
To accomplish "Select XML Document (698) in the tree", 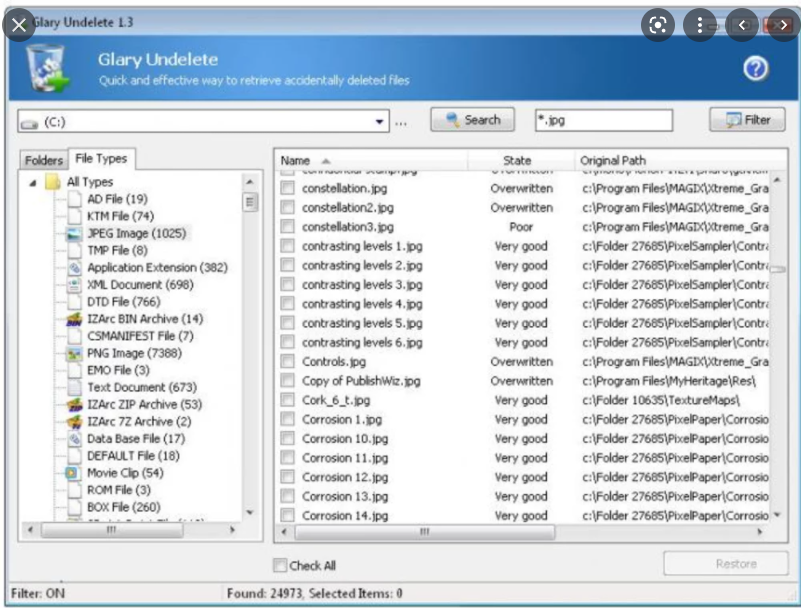I will point(140,285).
